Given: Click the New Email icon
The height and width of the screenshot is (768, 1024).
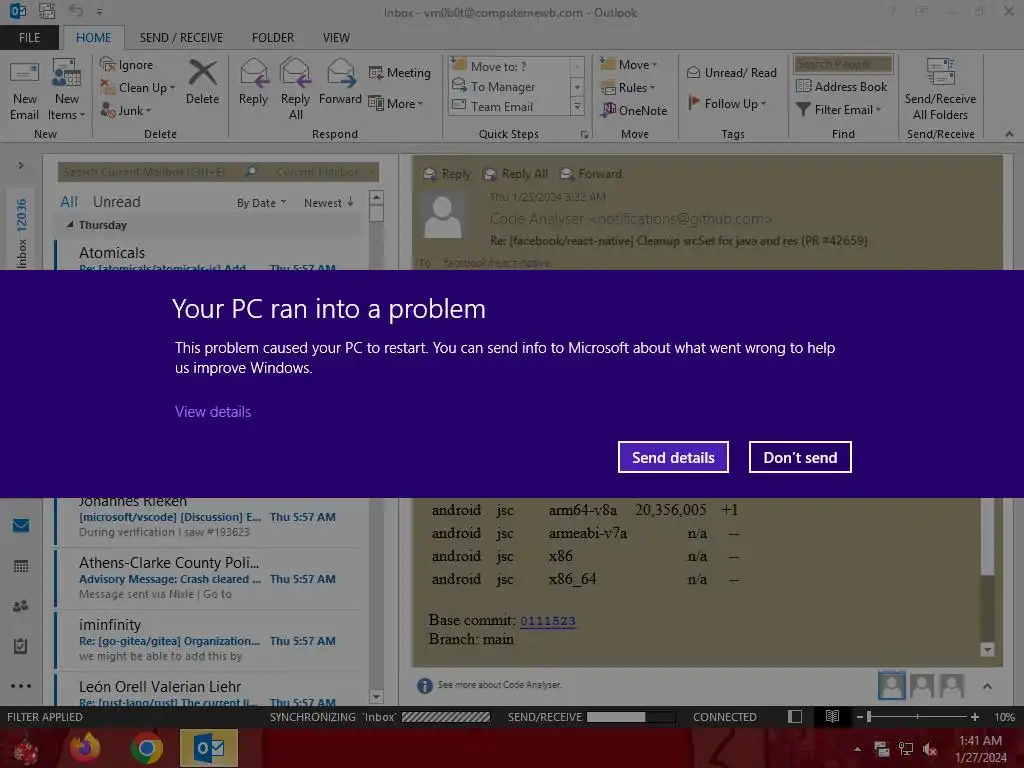Looking at the screenshot, I should (x=24, y=72).
